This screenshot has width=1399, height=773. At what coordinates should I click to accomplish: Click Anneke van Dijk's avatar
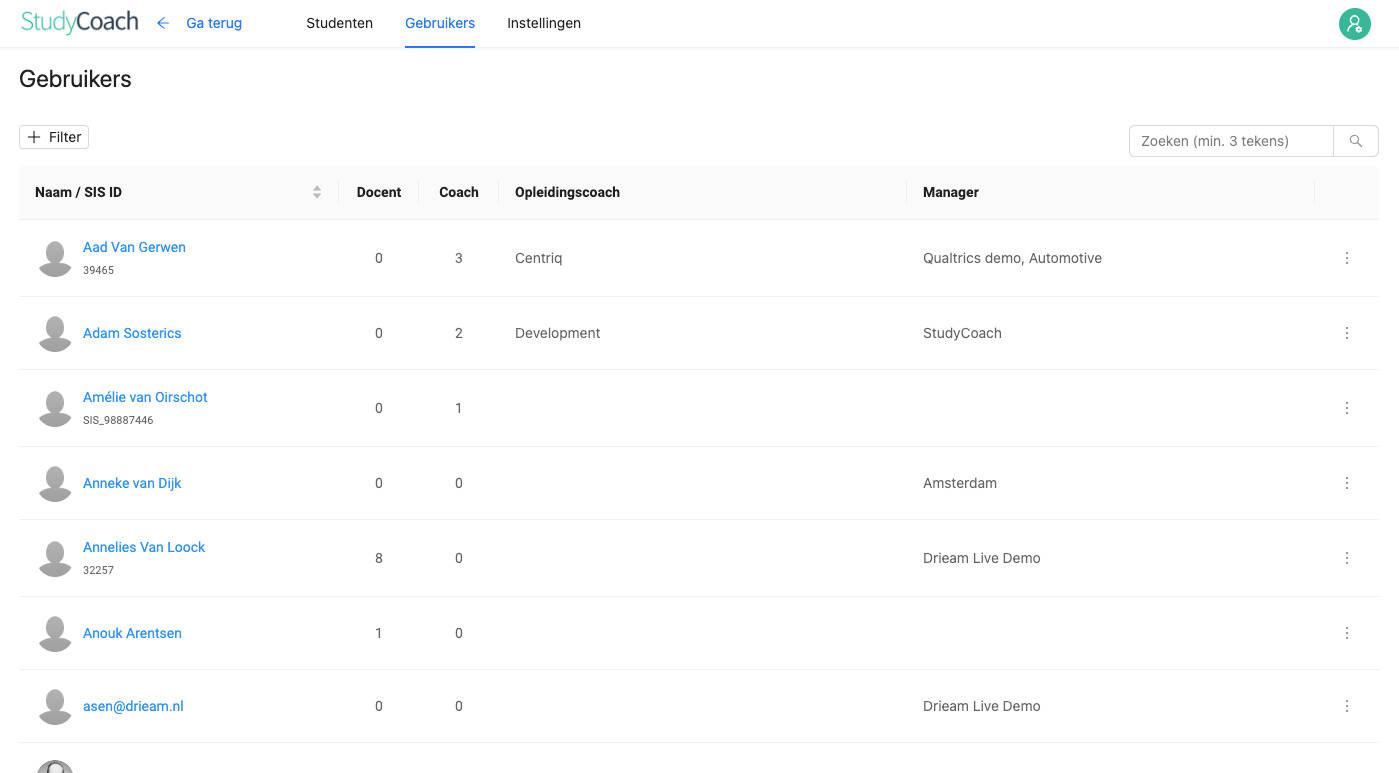point(55,483)
